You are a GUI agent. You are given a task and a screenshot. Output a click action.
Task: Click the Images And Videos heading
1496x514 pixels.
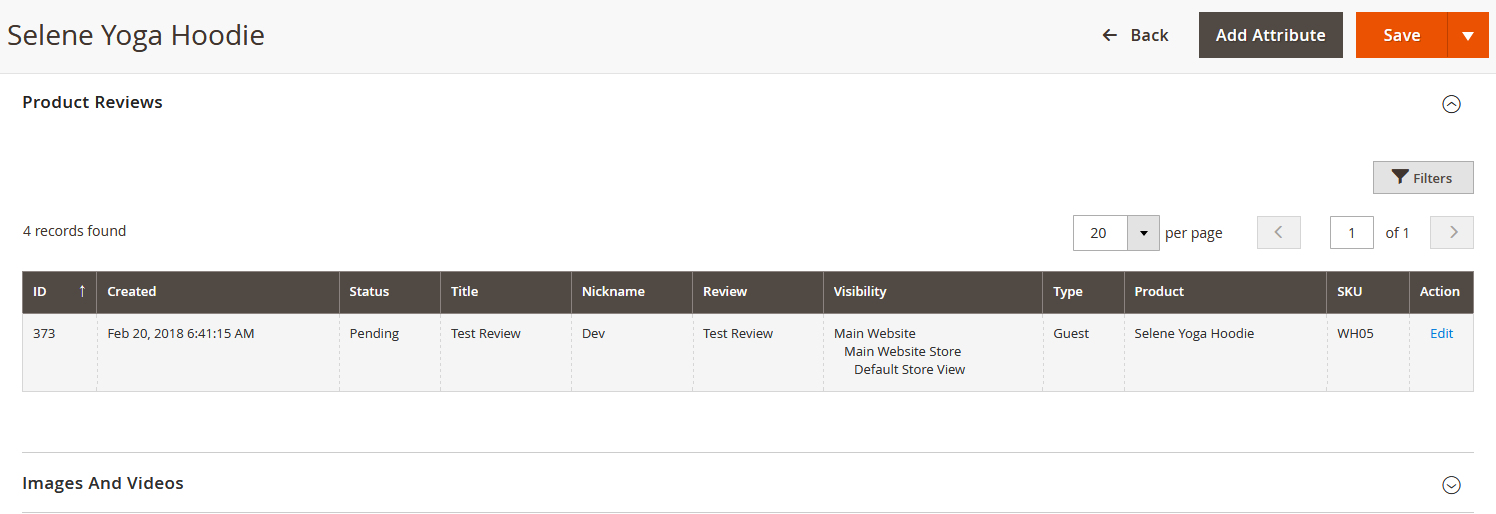pyautogui.click(x=103, y=483)
